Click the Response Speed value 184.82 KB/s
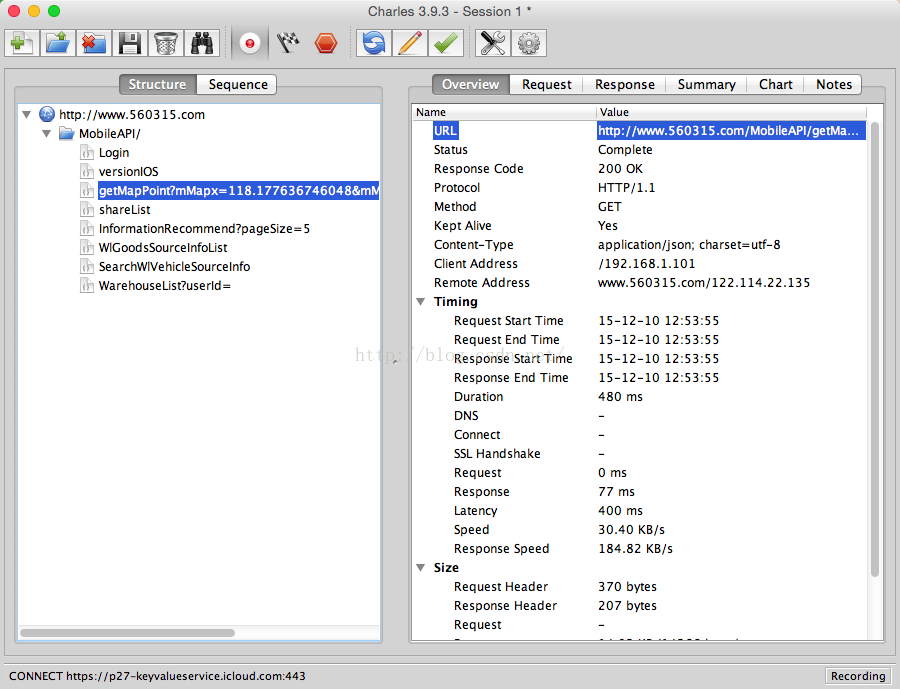 635,548
